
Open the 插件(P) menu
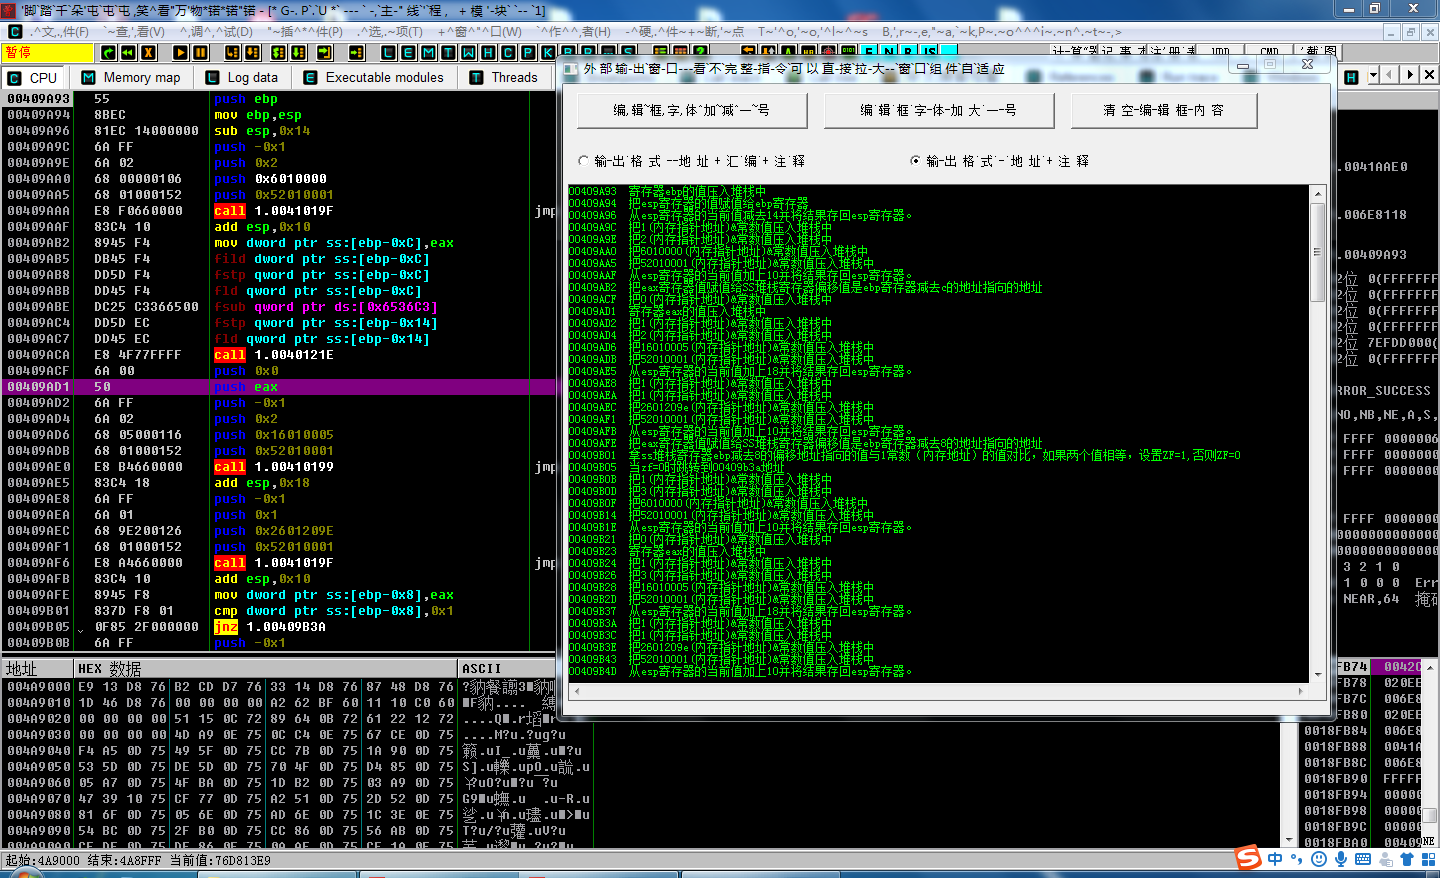[x=306, y=32]
